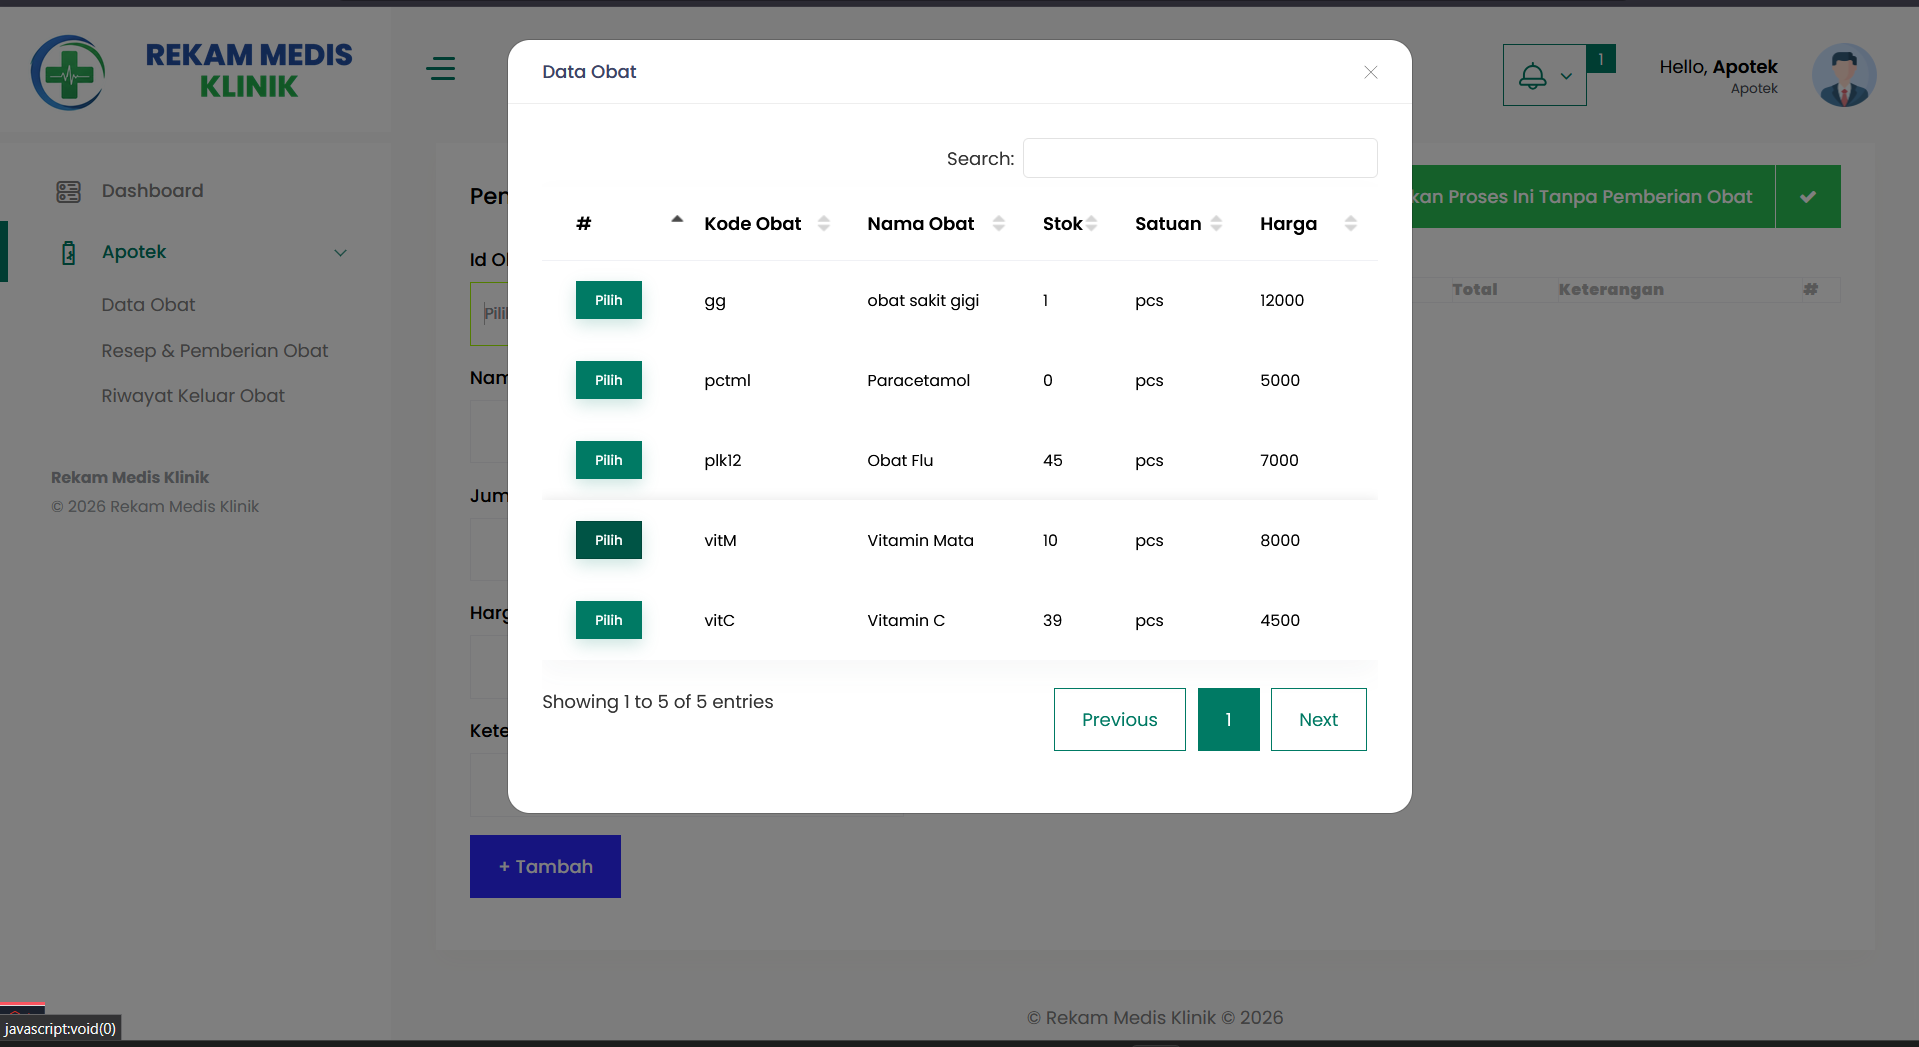This screenshot has width=1919, height=1047.
Task: Sort by Nama Obat column
Action: tap(998, 224)
